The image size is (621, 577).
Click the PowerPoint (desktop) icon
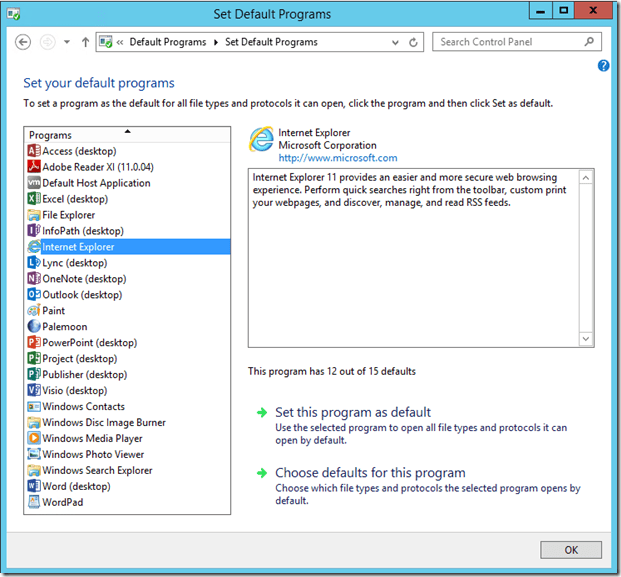click(x=34, y=343)
